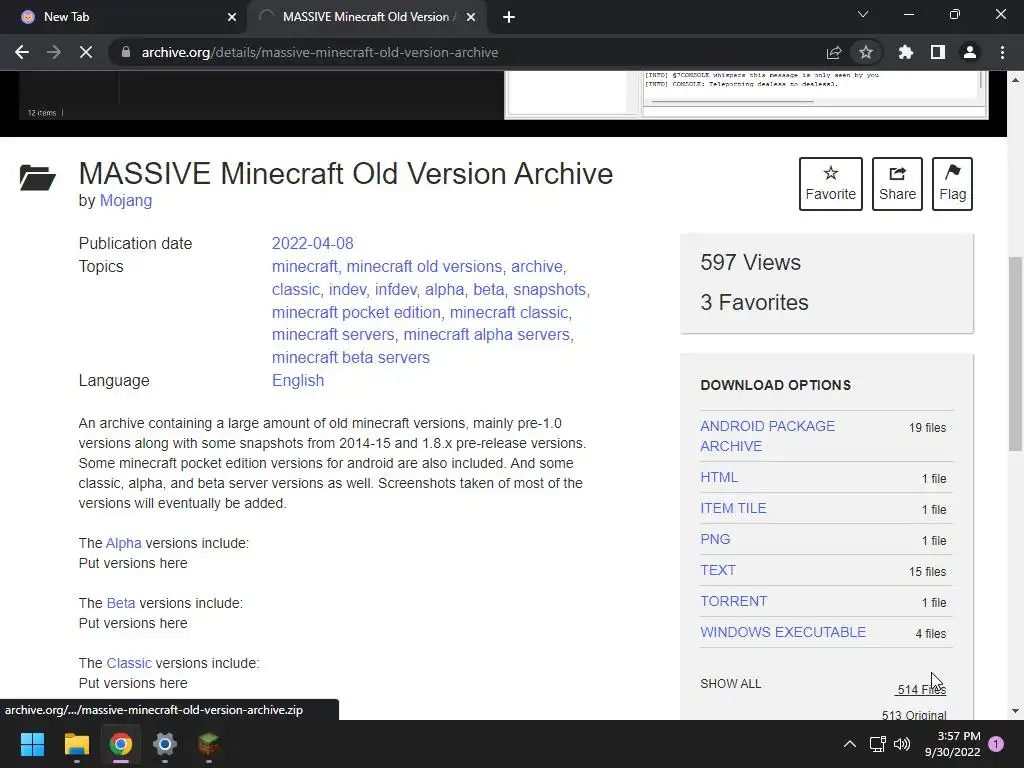Viewport: 1024px width, 768px height.
Task: Click the browser back arrow
Action: pyautogui.click(x=22, y=52)
